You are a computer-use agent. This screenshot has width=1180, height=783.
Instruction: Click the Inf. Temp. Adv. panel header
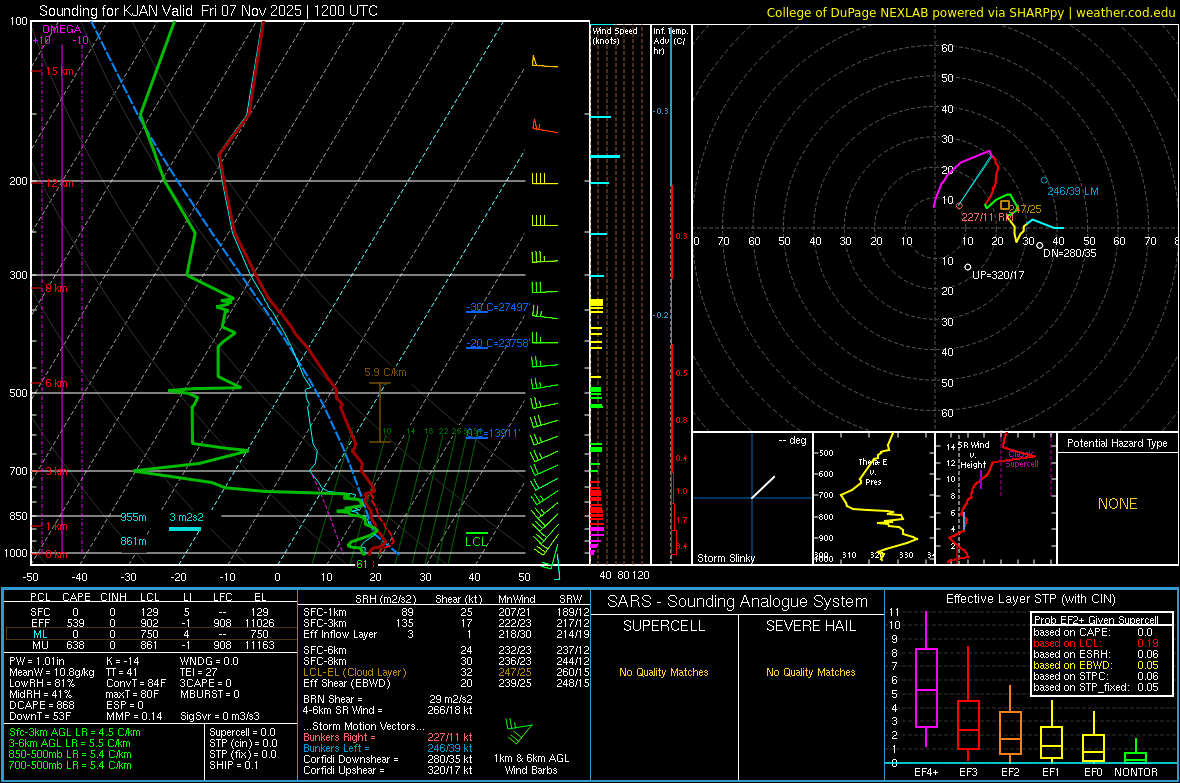[670, 41]
